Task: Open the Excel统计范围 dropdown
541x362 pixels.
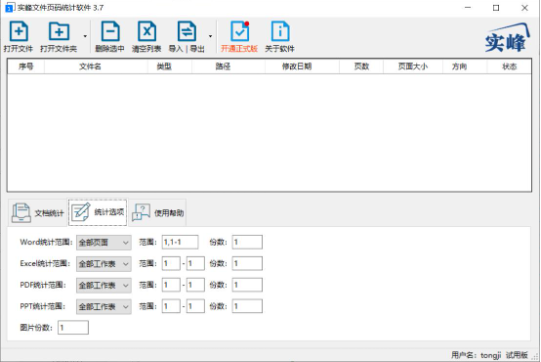Action: (104, 264)
